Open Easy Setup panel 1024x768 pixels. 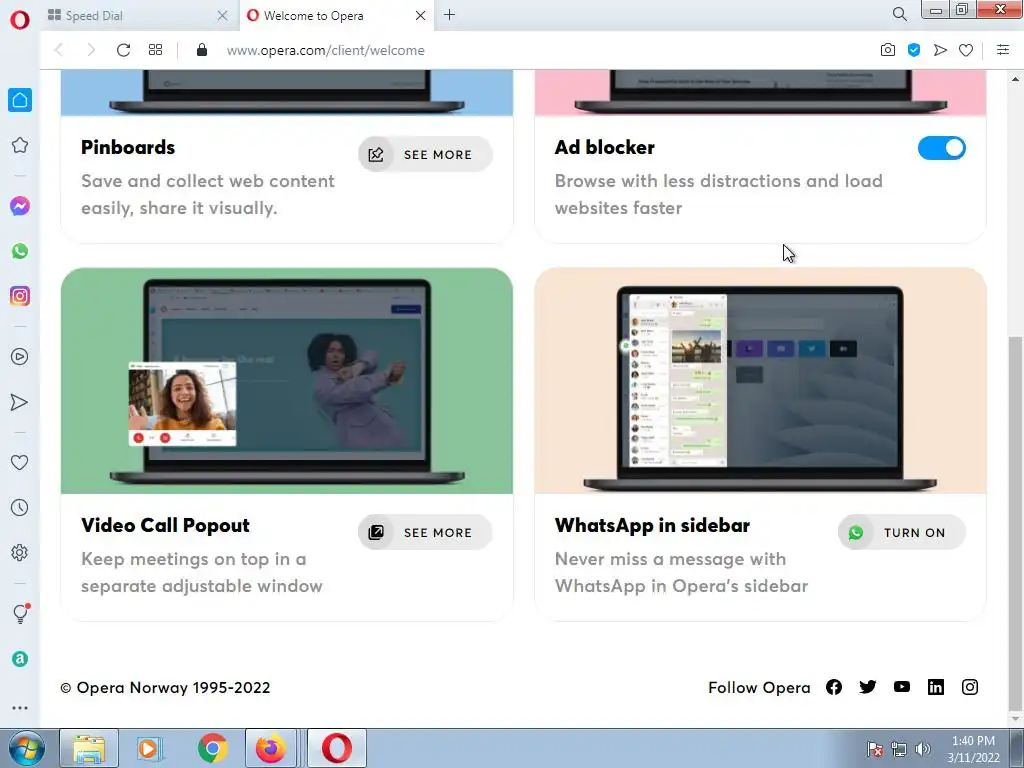tap(1003, 50)
